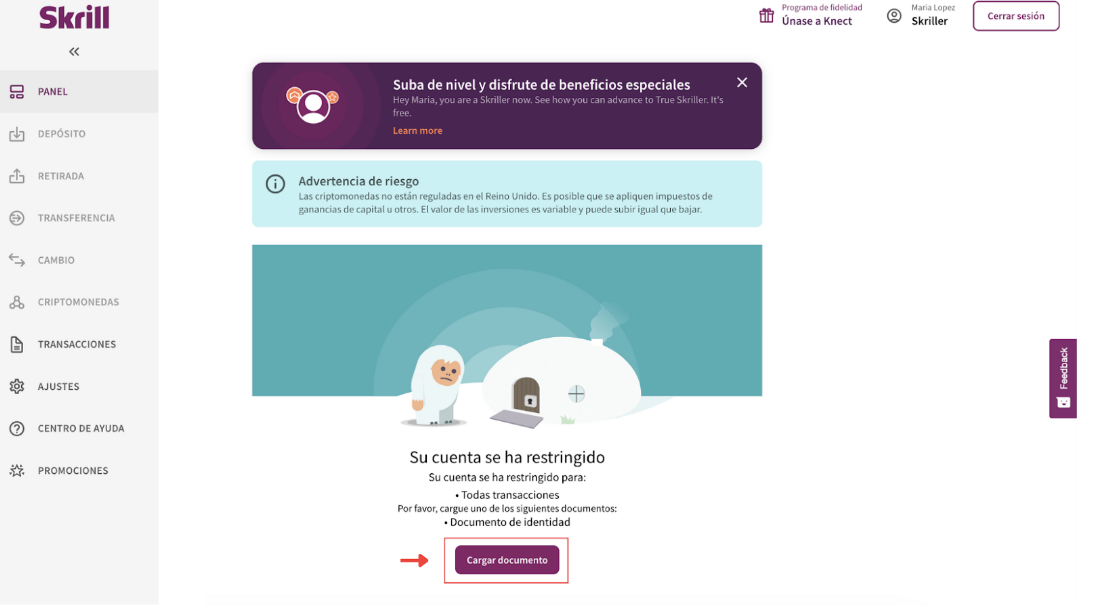
Task: Dismiss the level-up banner with X
Action: tap(742, 82)
